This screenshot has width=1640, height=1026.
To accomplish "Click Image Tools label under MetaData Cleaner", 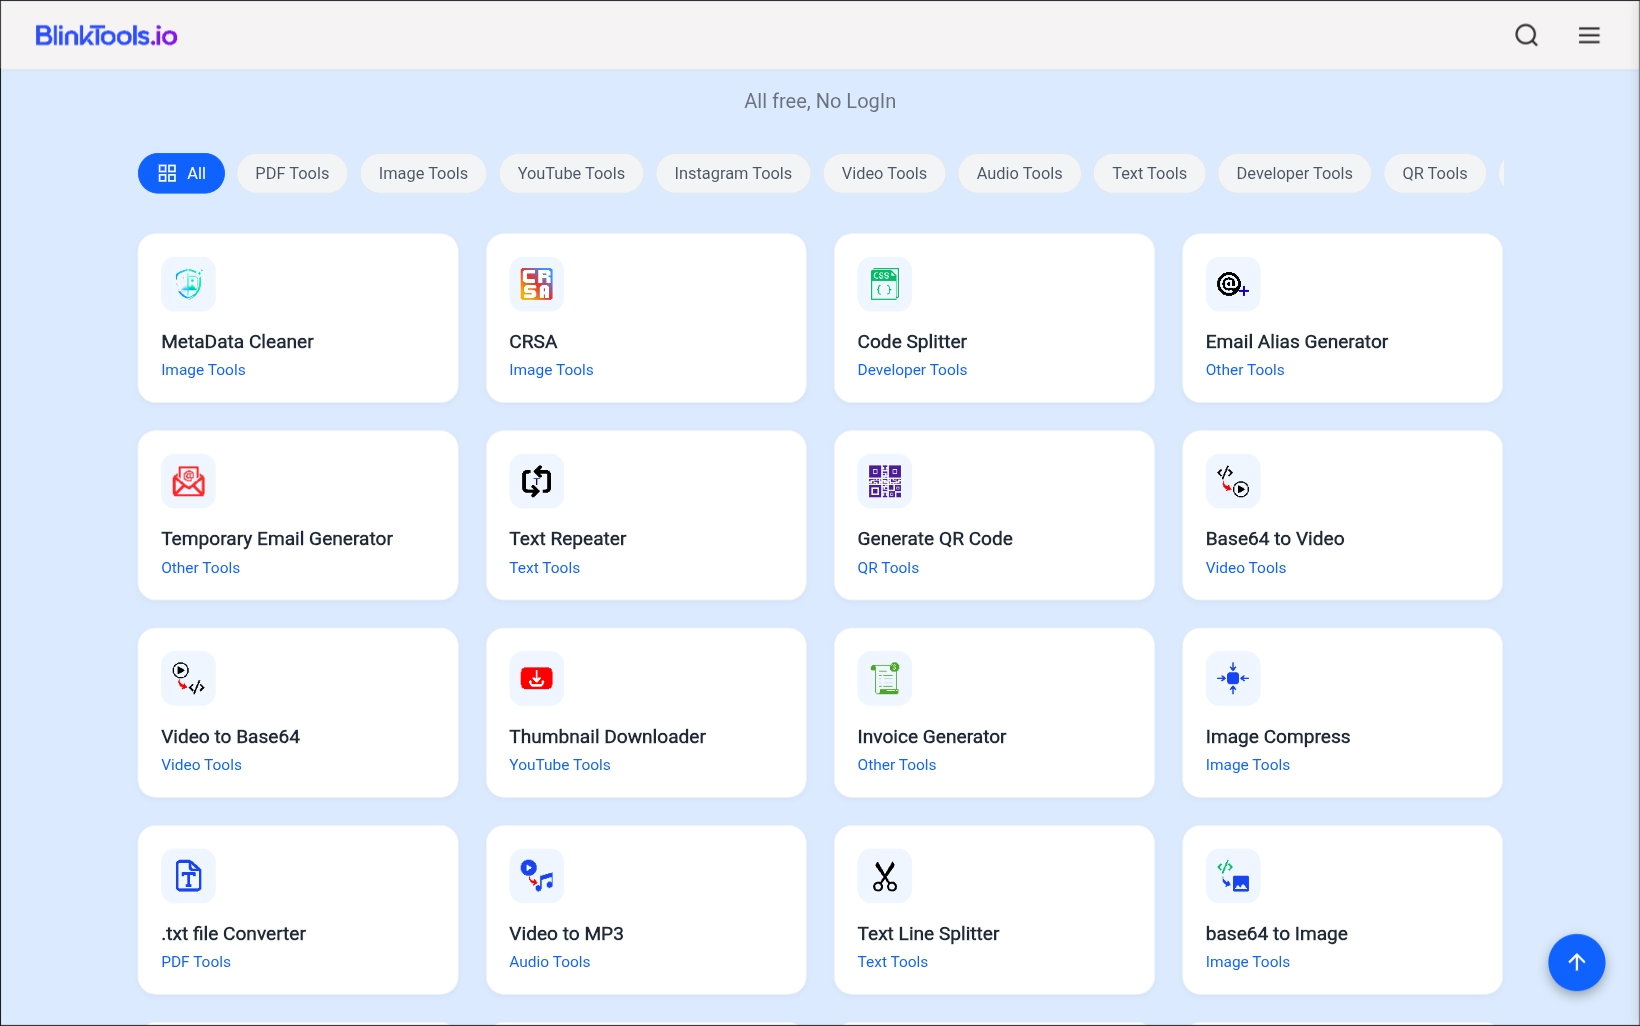I will [x=203, y=370].
